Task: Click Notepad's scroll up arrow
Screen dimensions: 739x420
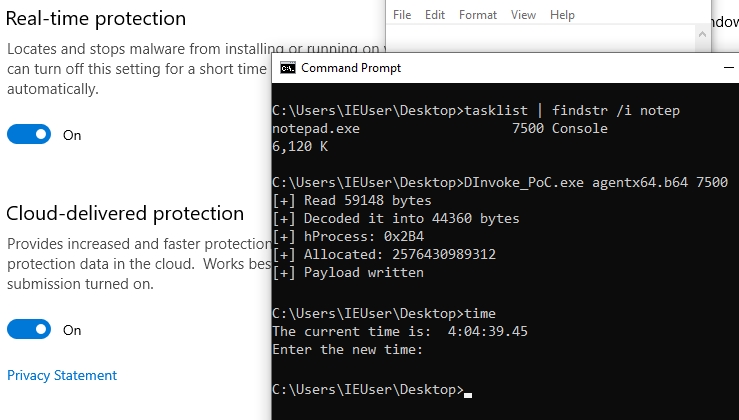Action: pos(702,33)
